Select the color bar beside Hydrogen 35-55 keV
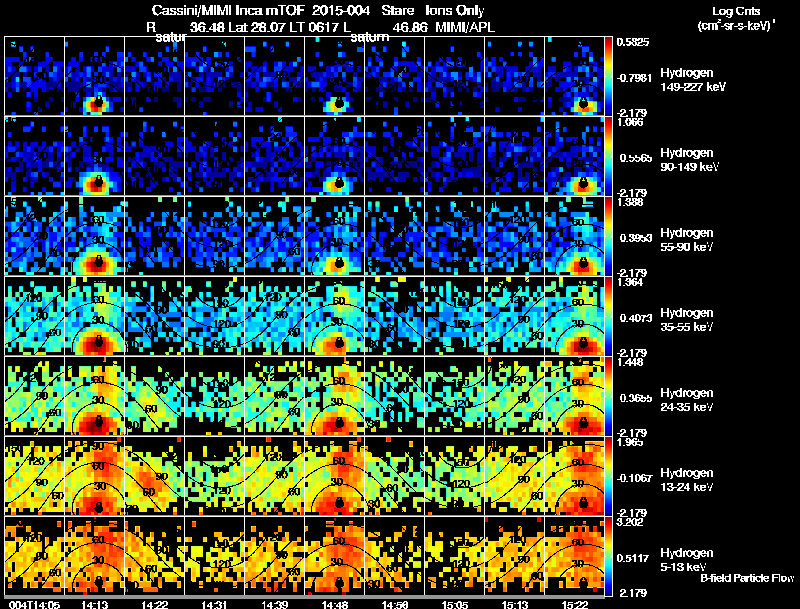 [x=608, y=316]
